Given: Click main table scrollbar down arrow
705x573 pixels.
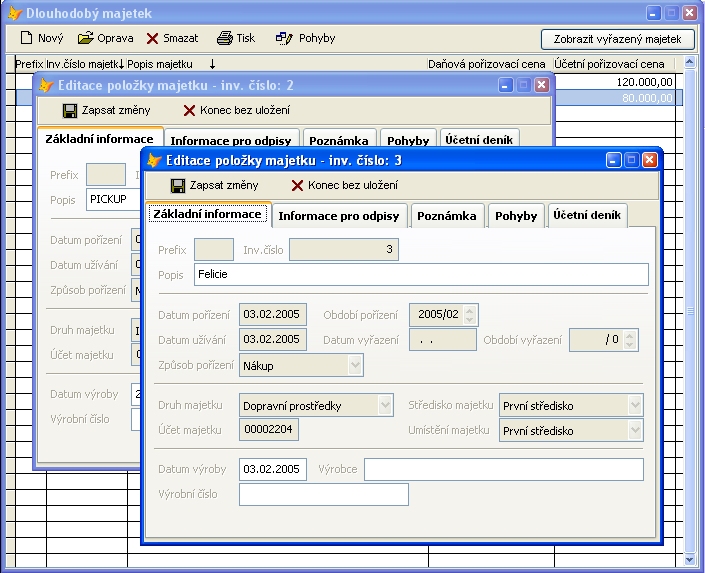Looking at the screenshot, I should 690,560.
